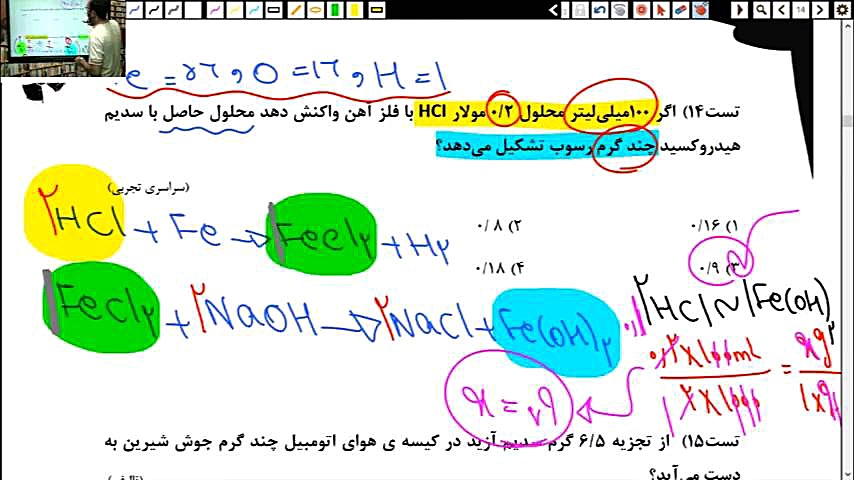Select the white blank pen swatch
854x480 pixels.
pyautogui.click(x=193, y=10)
